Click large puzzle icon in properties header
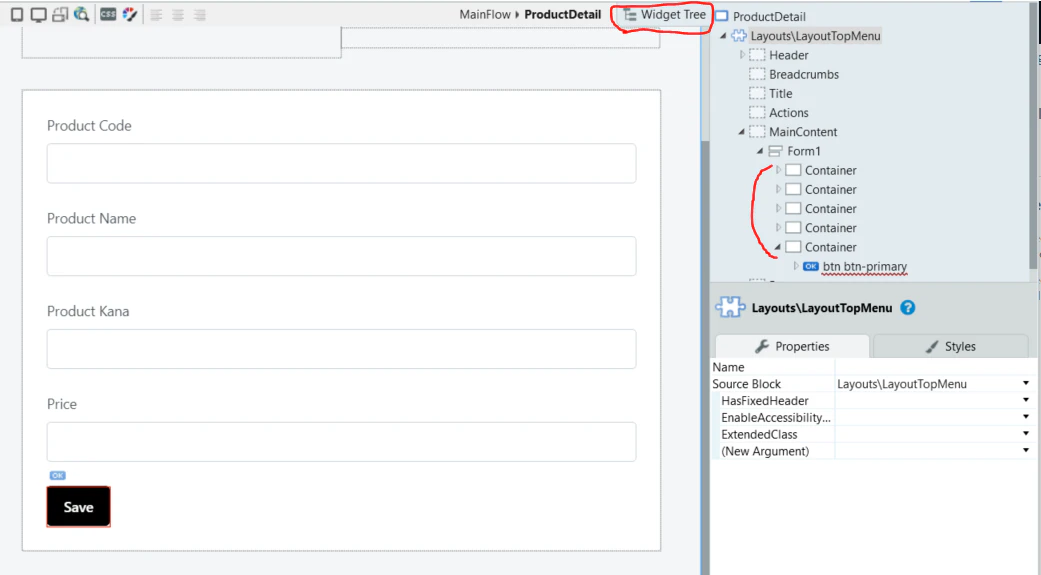The height and width of the screenshot is (575, 1041). pyautogui.click(x=730, y=307)
